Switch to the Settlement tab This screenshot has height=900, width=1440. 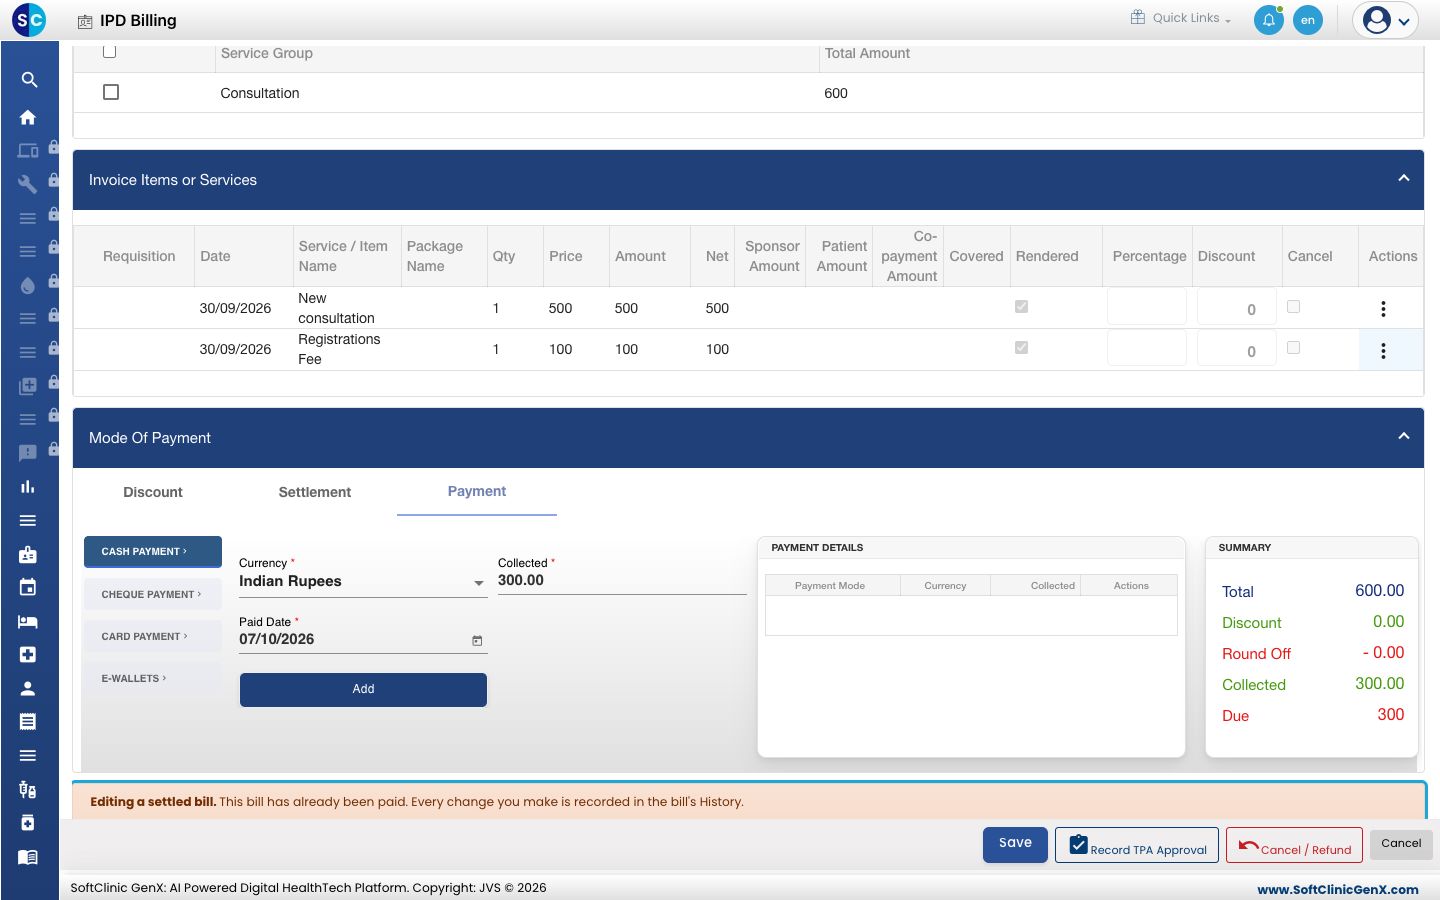pyautogui.click(x=315, y=492)
